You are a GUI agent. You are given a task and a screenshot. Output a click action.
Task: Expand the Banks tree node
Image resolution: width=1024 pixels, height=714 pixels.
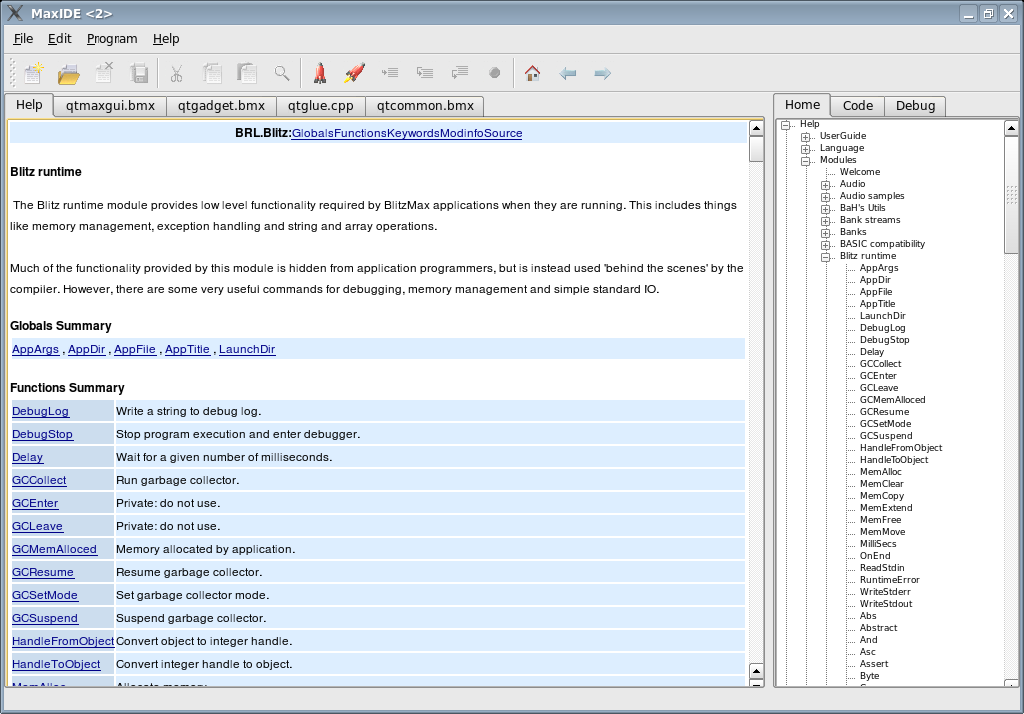[825, 233]
